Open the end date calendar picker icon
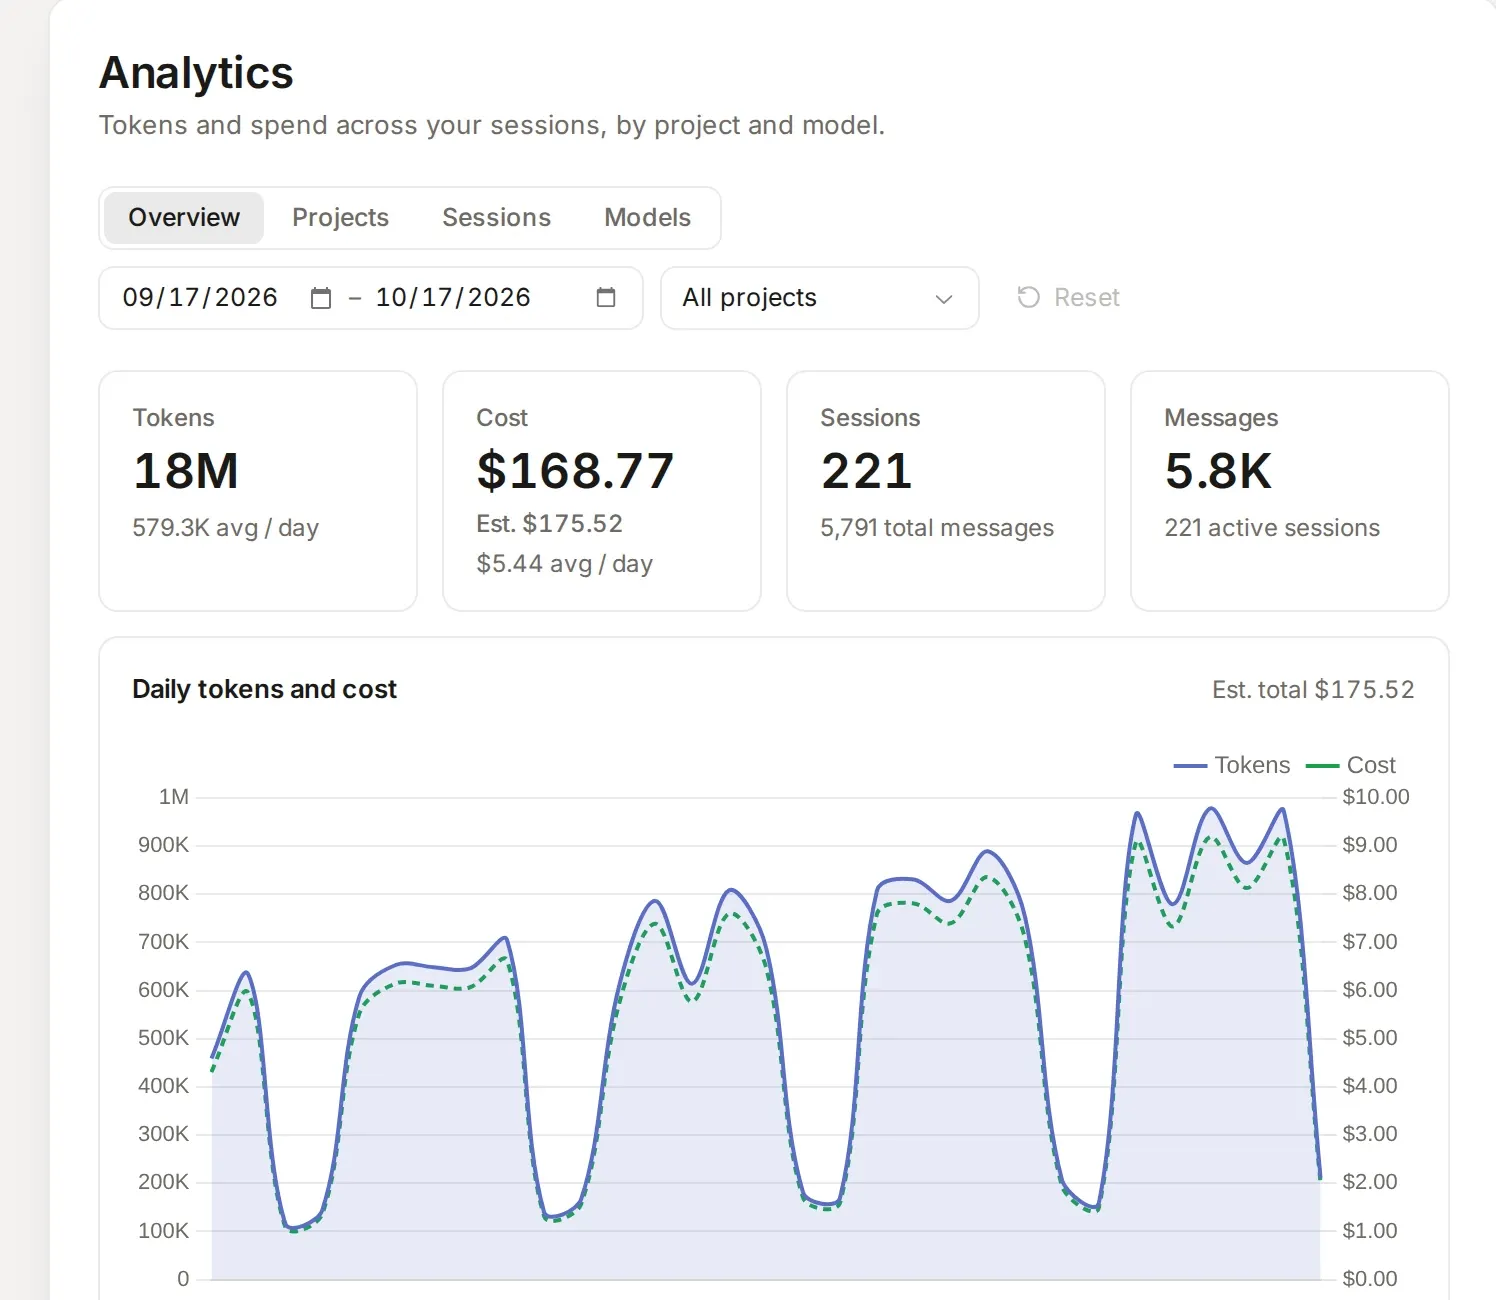1496x1300 pixels. pyautogui.click(x=606, y=297)
